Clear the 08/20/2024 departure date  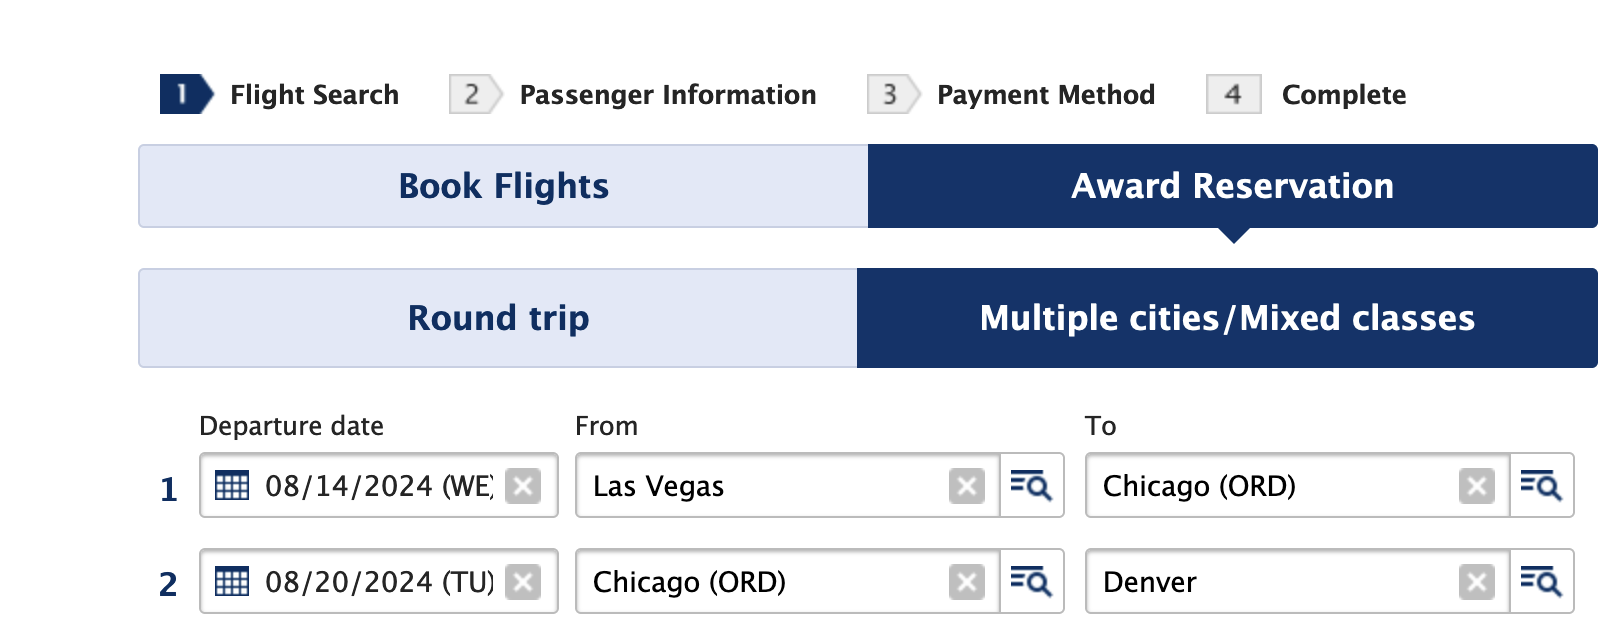tap(523, 581)
